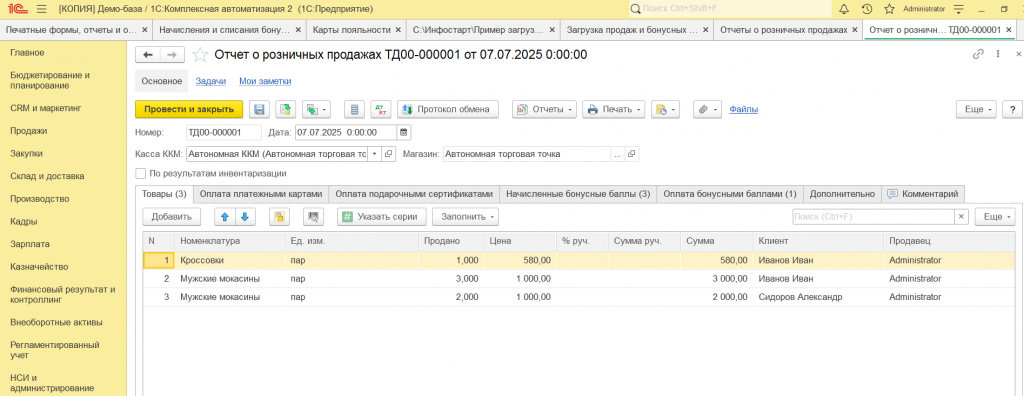Select the Кроссовки row cell

coord(230,260)
